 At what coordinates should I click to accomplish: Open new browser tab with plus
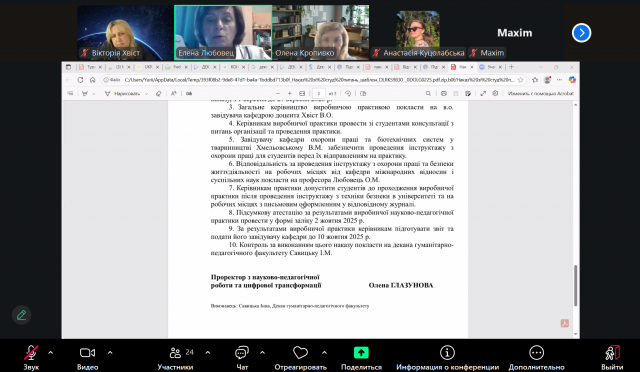coord(511,67)
